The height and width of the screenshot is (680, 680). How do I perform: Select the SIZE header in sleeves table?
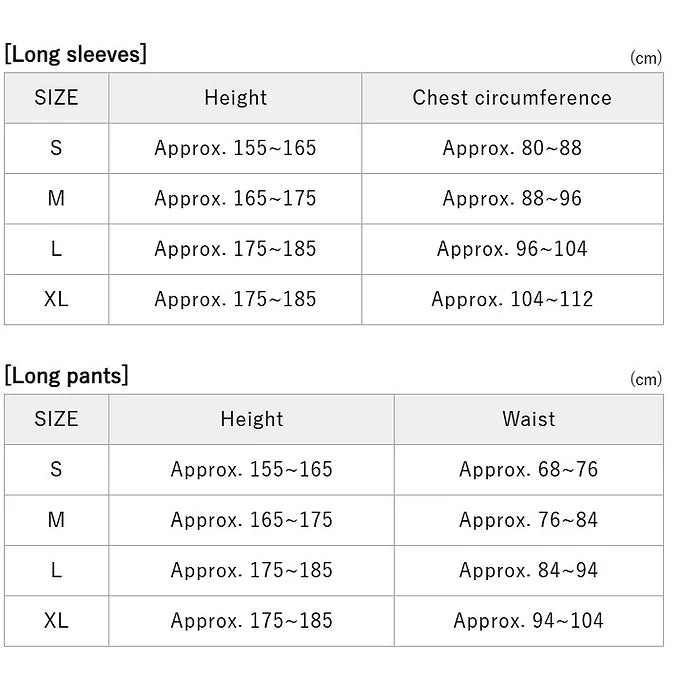click(x=56, y=98)
